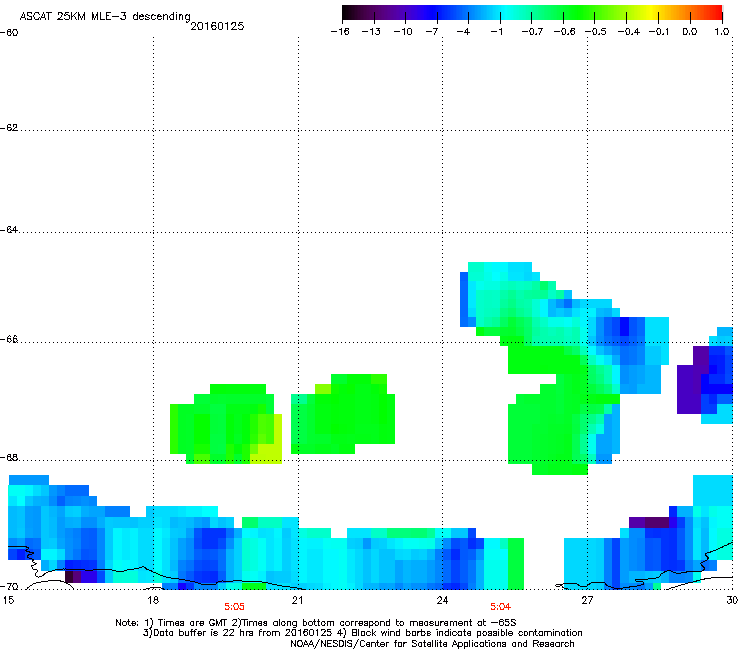Click the -0.7 colorbar tick label
The height and width of the screenshot is (650, 740).
point(532,32)
